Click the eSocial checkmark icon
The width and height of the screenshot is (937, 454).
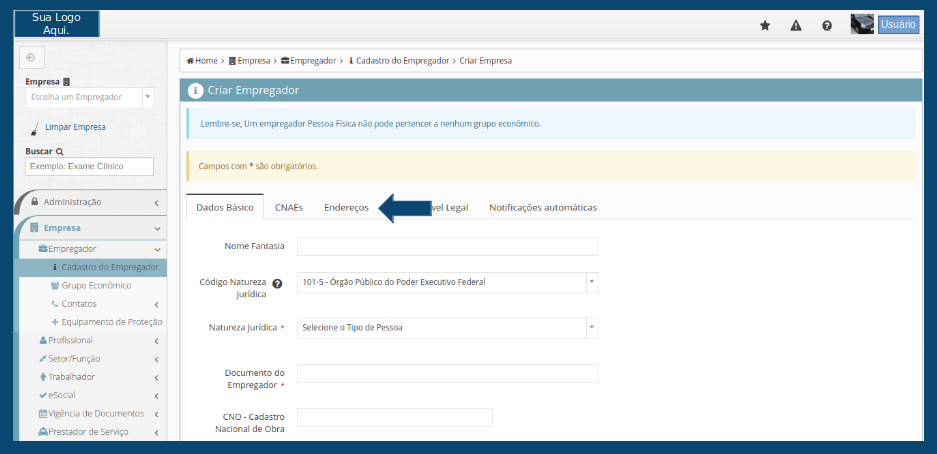click(43, 395)
